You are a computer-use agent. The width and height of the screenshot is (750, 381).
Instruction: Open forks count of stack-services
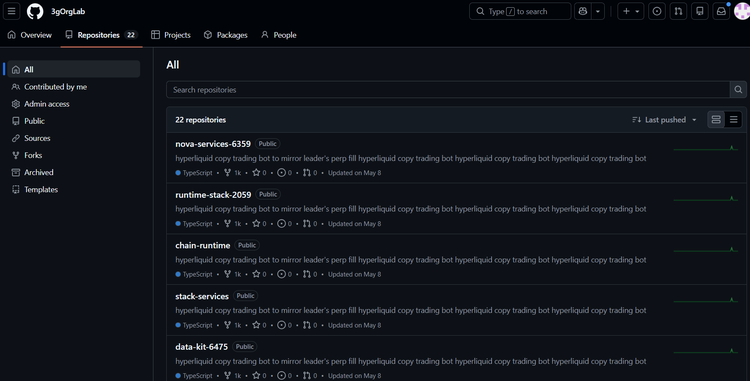[x=232, y=325]
